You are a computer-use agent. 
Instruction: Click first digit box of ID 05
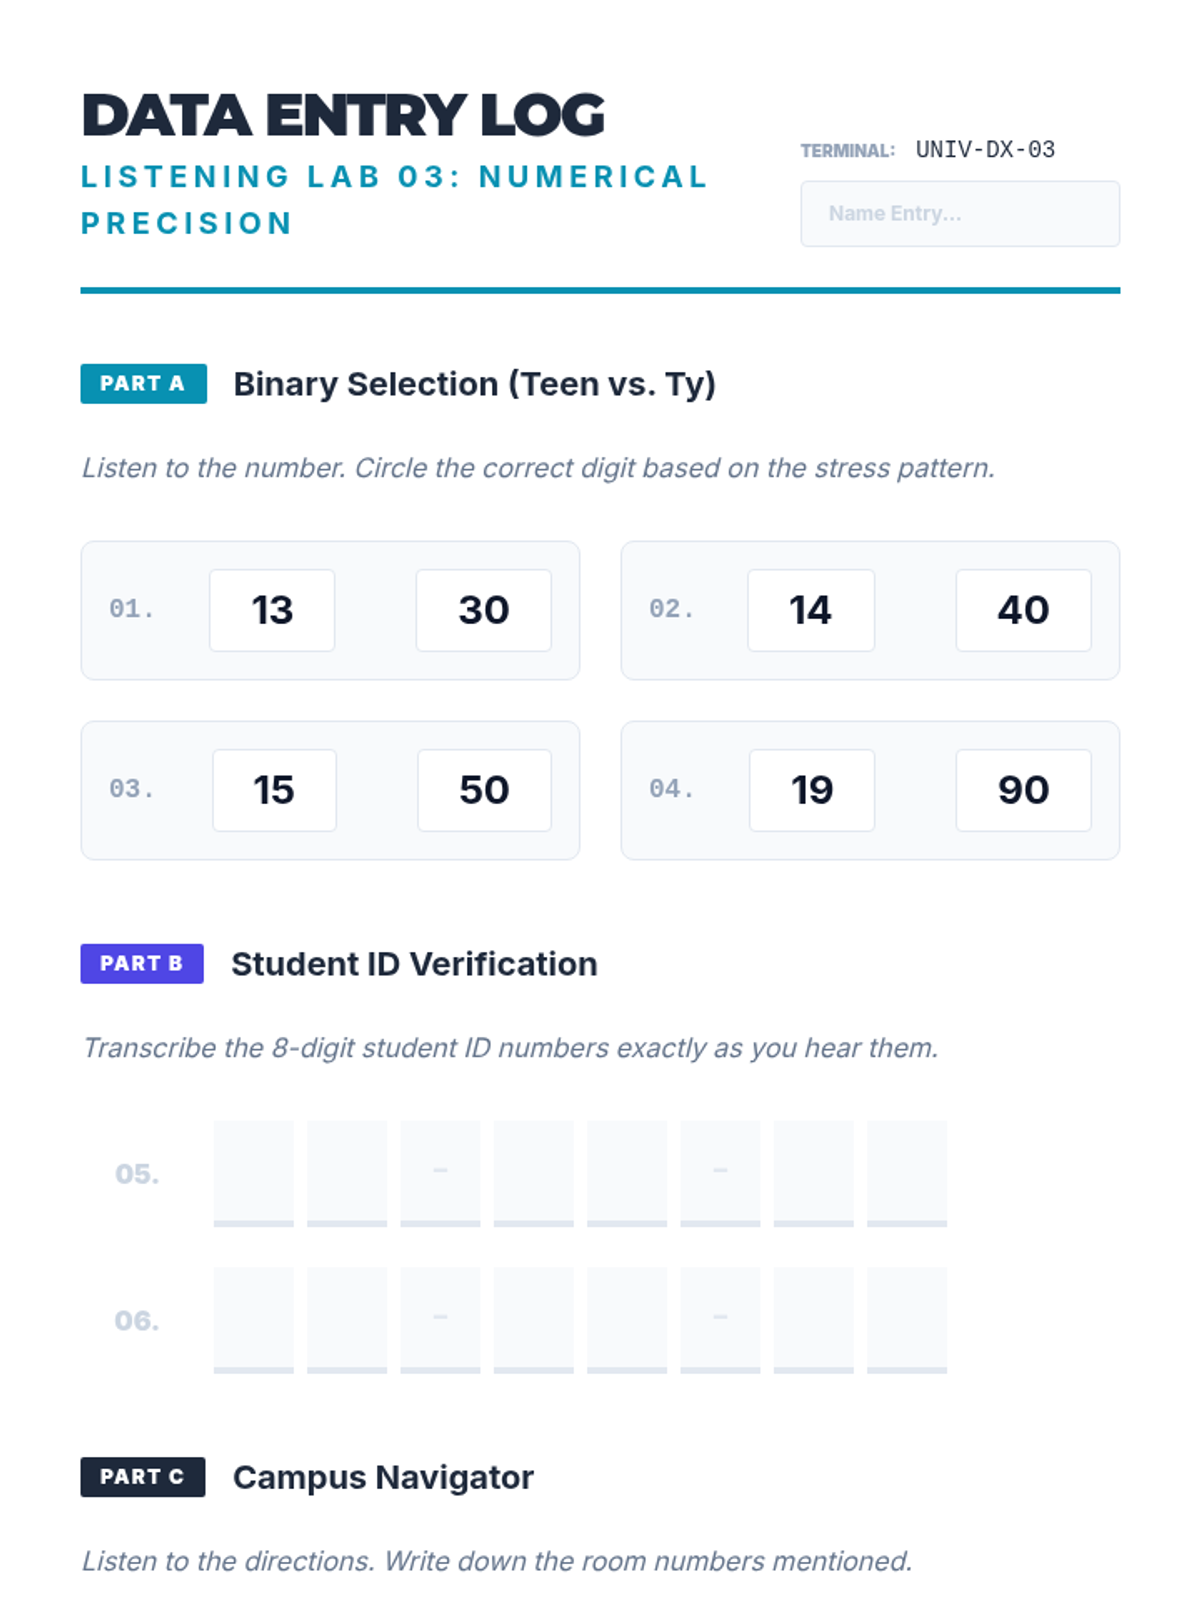[x=254, y=1172]
